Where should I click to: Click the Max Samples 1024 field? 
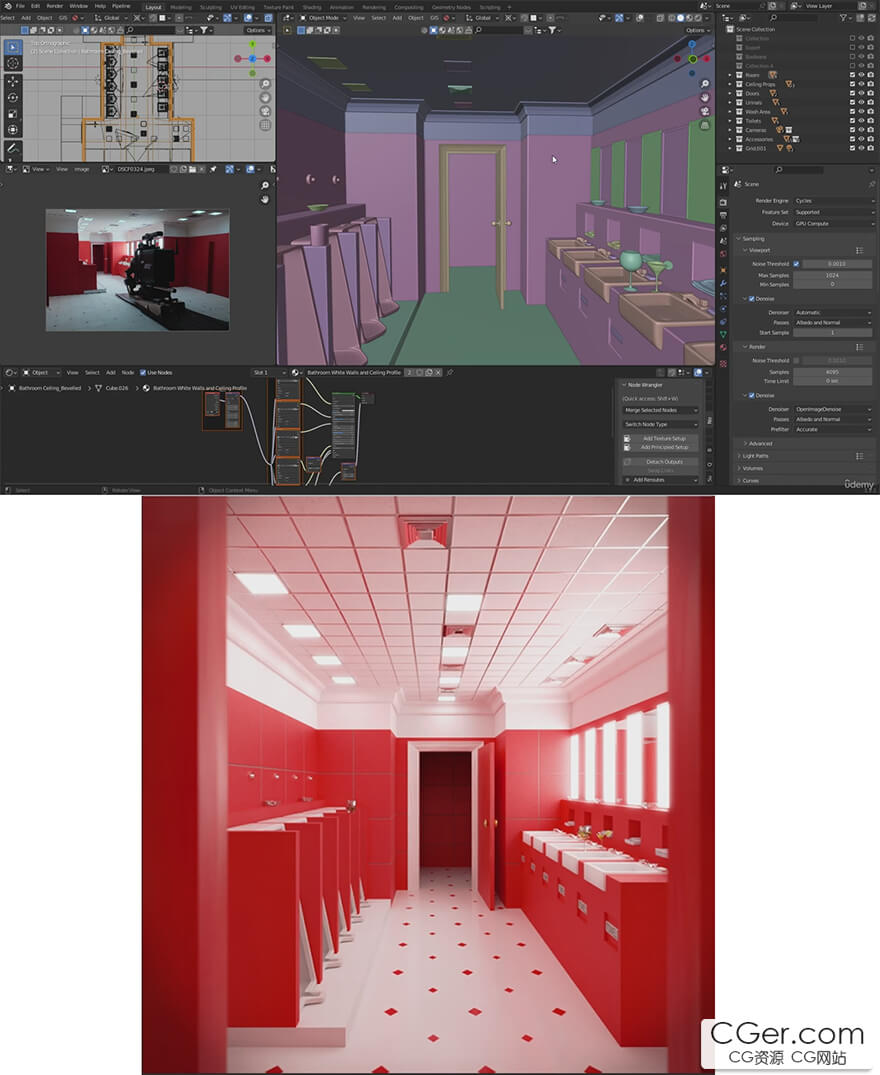(x=832, y=275)
